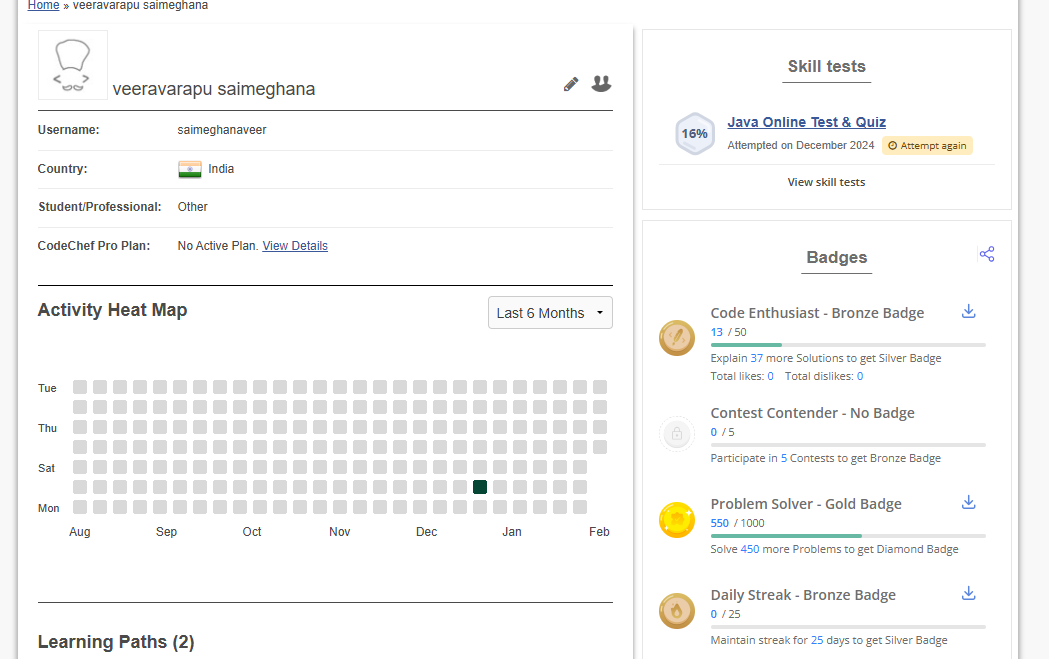Click 'Participate in 5 Contests' text
Image resolution: width=1049 pixels, height=659 pixels.
[x=826, y=458]
